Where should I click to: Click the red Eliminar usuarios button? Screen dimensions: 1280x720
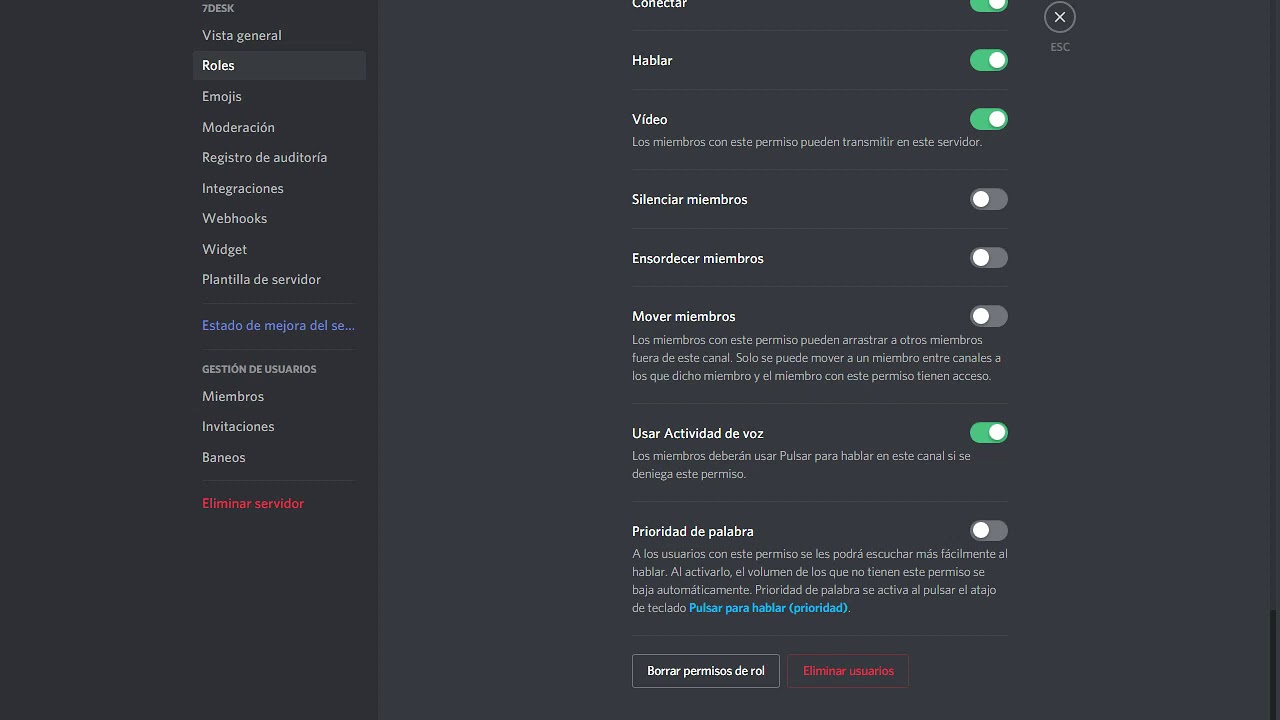pos(848,671)
